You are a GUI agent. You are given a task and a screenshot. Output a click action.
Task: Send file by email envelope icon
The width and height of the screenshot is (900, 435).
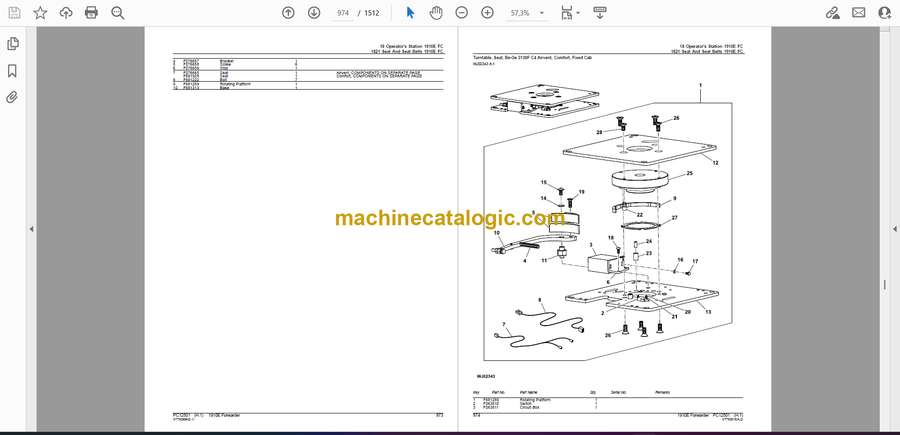pos(859,13)
